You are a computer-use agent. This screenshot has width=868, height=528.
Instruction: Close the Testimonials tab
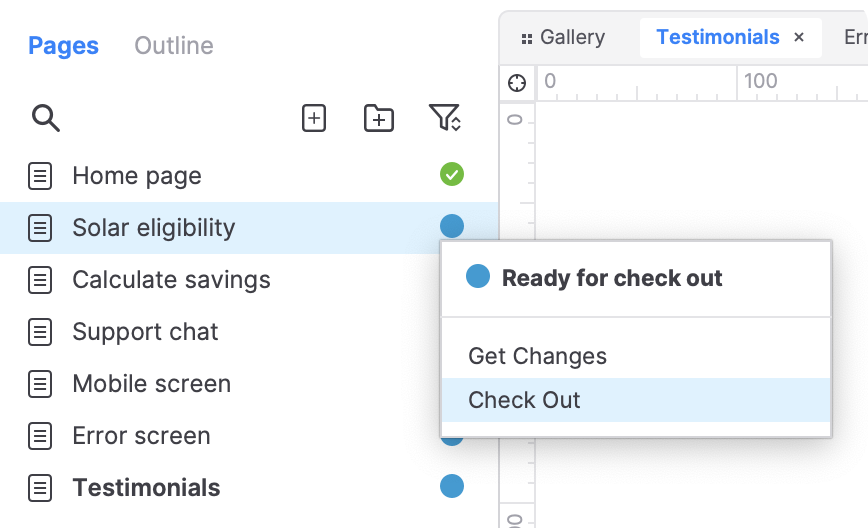[x=799, y=38]
